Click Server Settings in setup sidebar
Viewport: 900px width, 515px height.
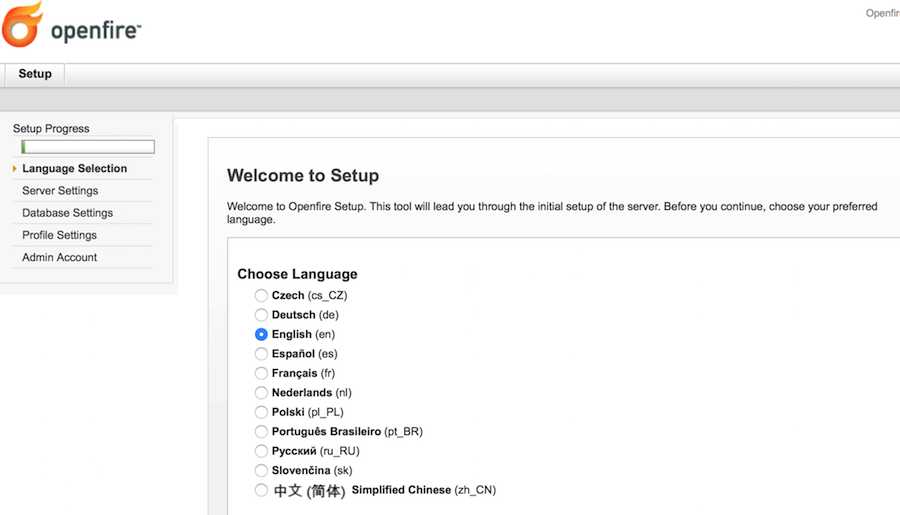60,191
